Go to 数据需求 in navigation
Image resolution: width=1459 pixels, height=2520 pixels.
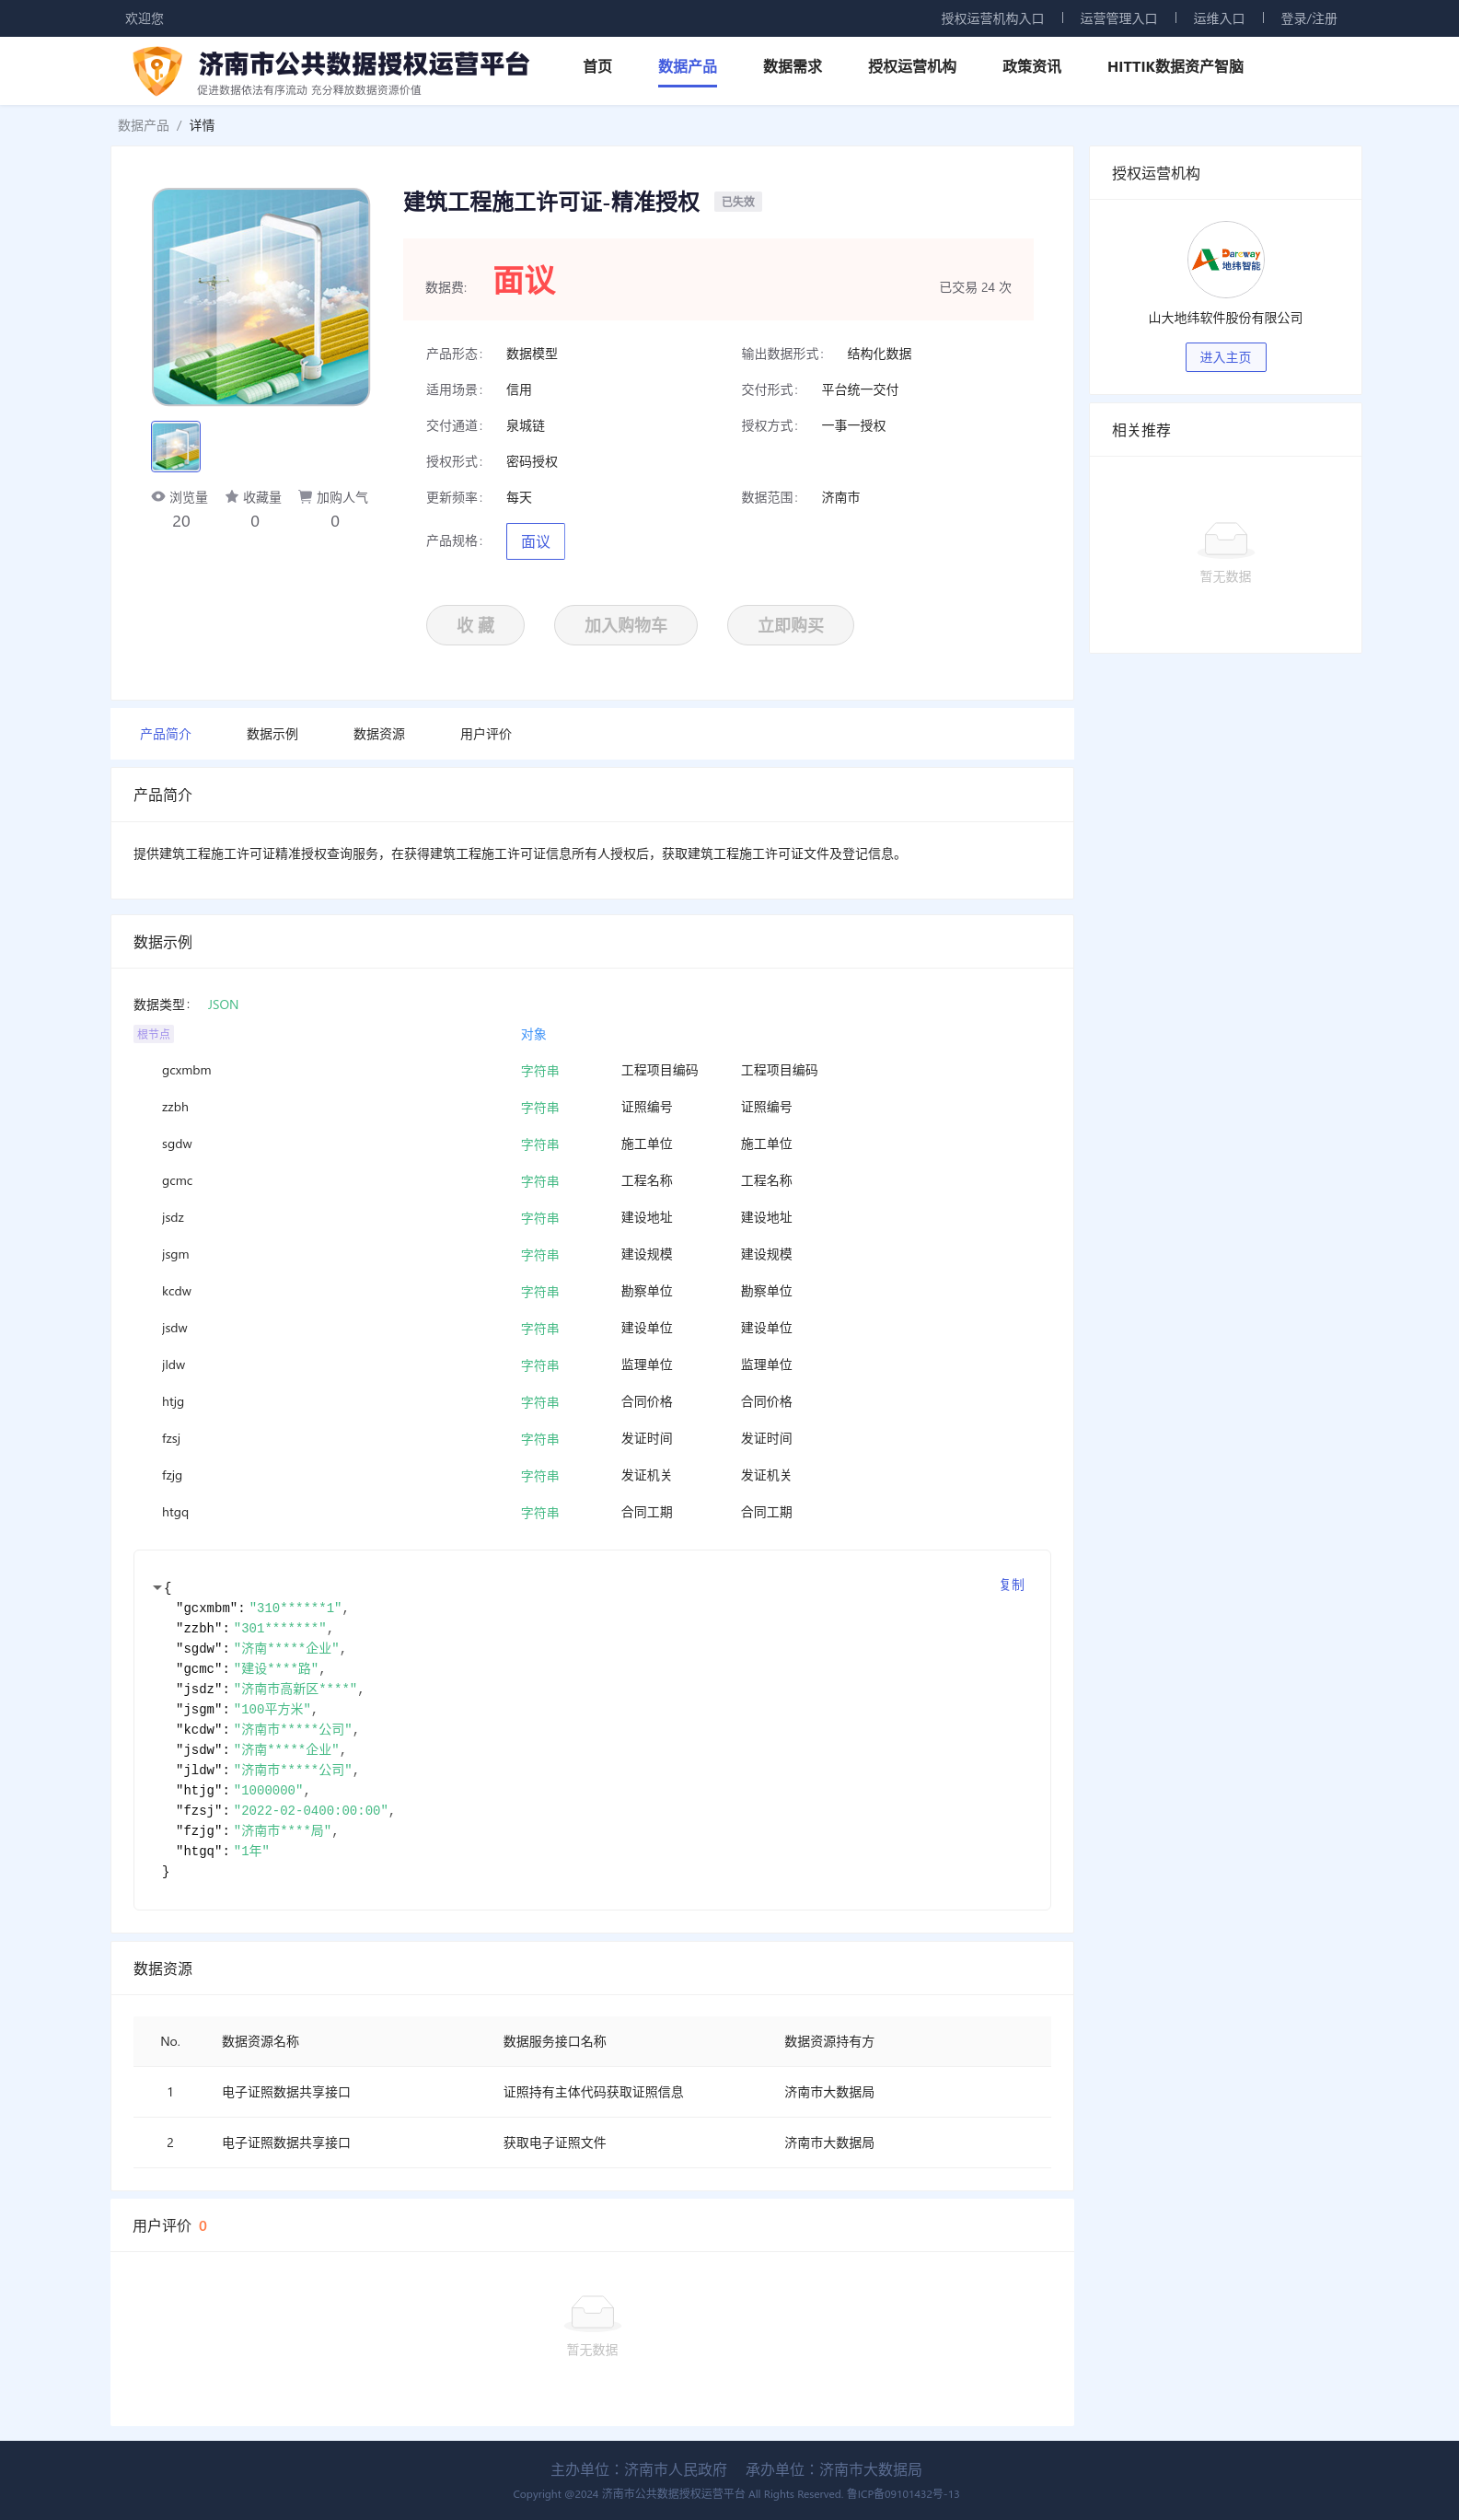tap(792, 66)
